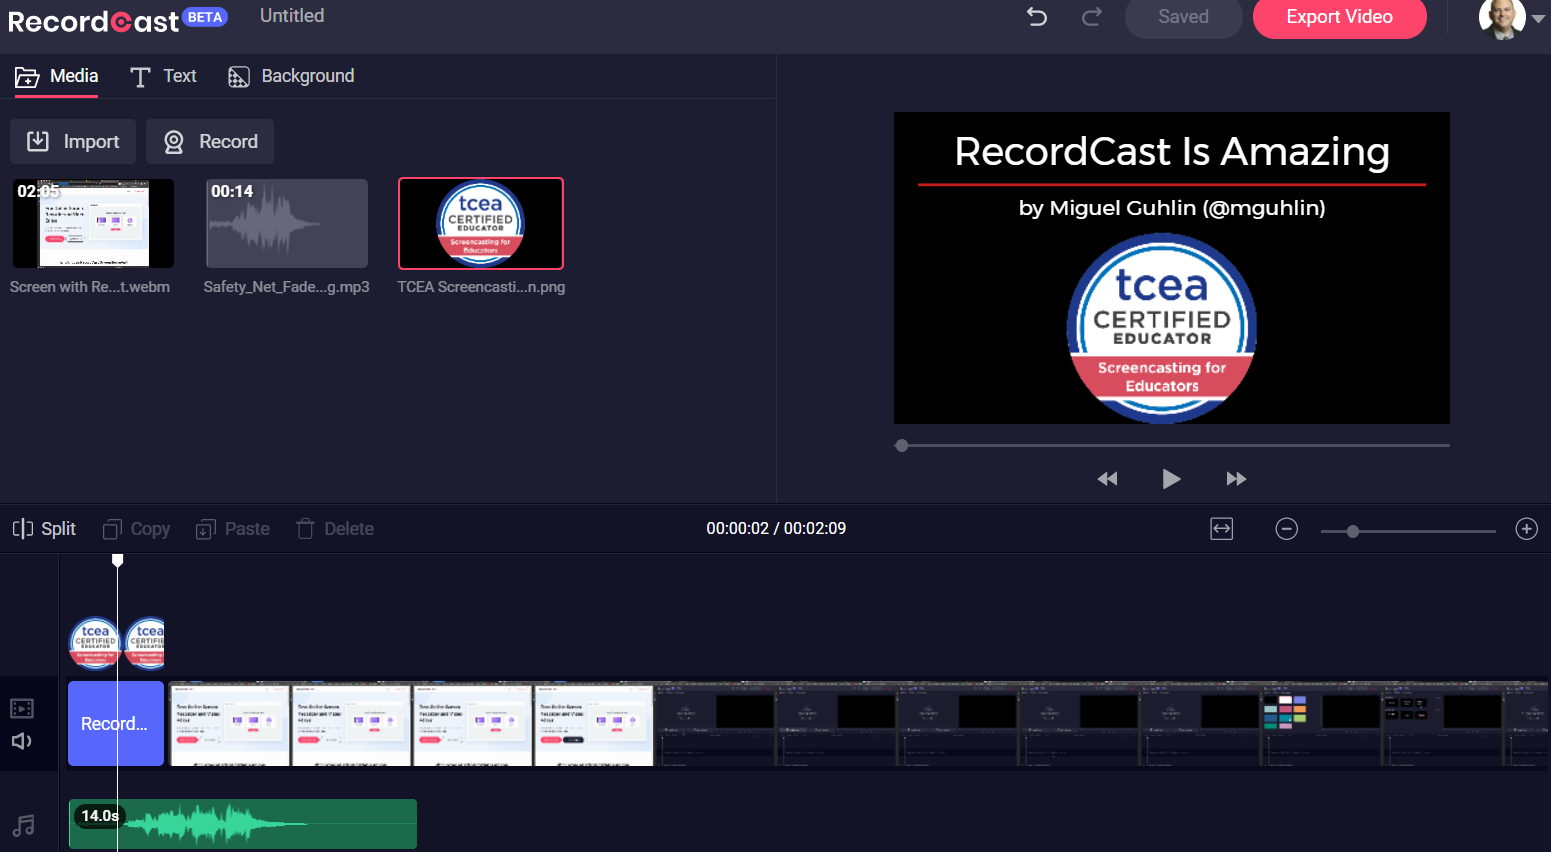This screenshot has width=1551, height=852.
Task: Select the TCEA Screencasti png thumbnail
Action: 481,223
